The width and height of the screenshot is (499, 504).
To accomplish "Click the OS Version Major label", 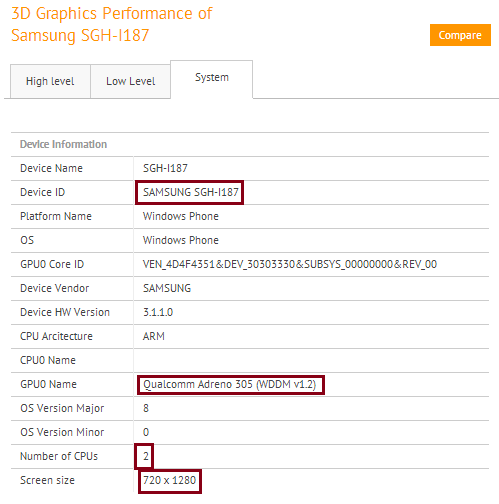I will 62,408.
